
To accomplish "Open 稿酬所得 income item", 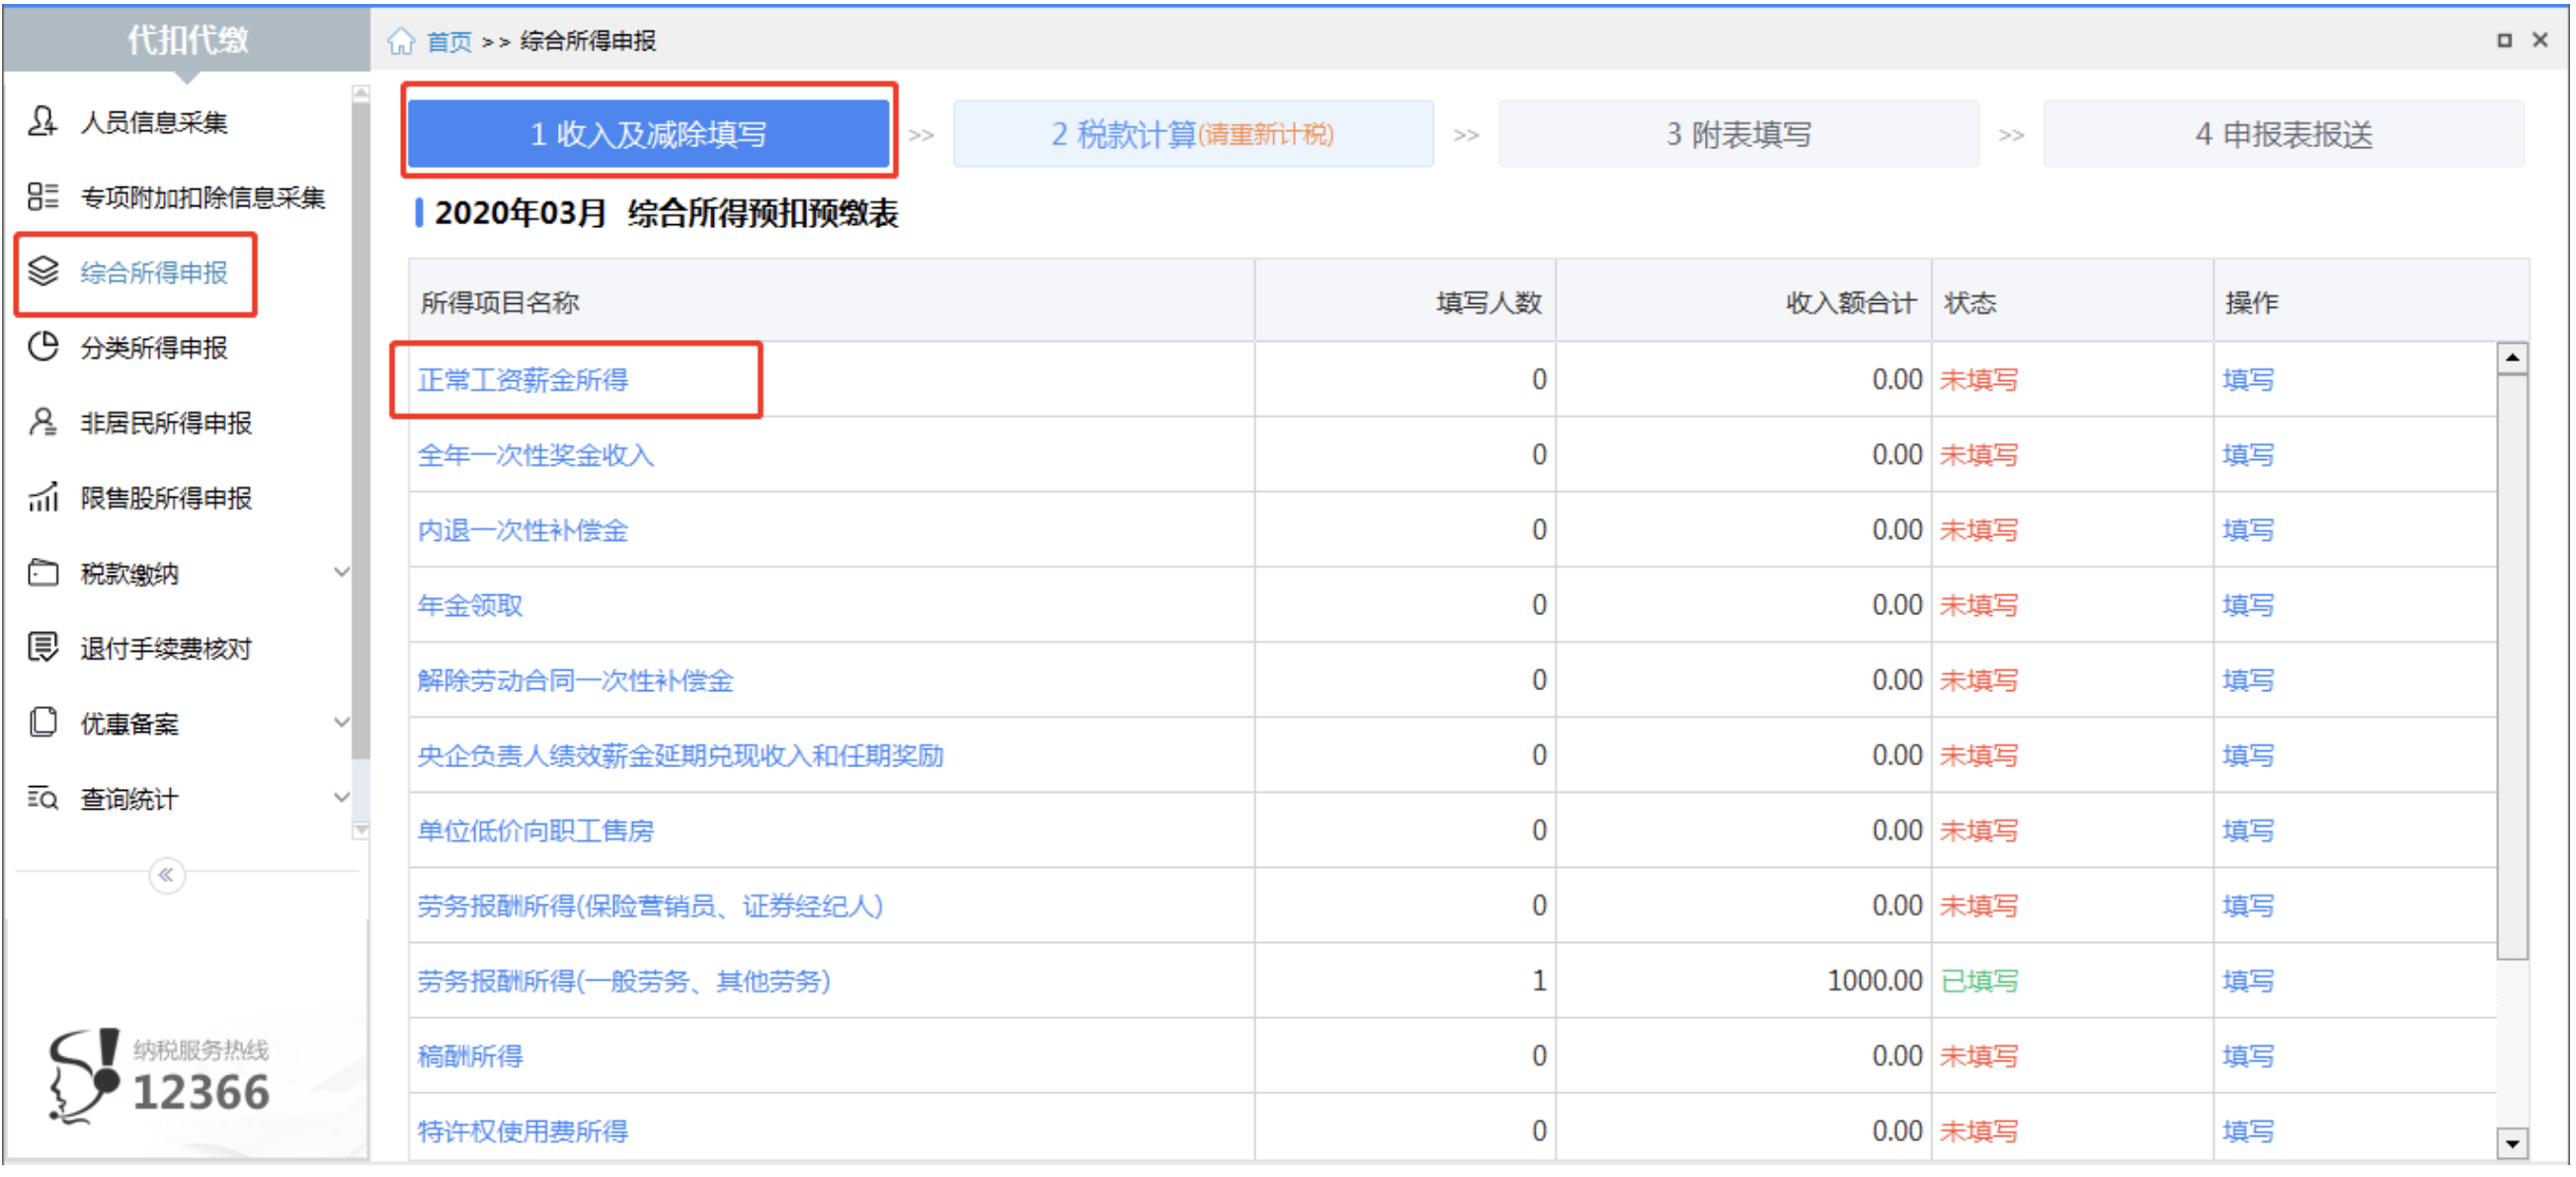I will click(x=470, y=1055).
